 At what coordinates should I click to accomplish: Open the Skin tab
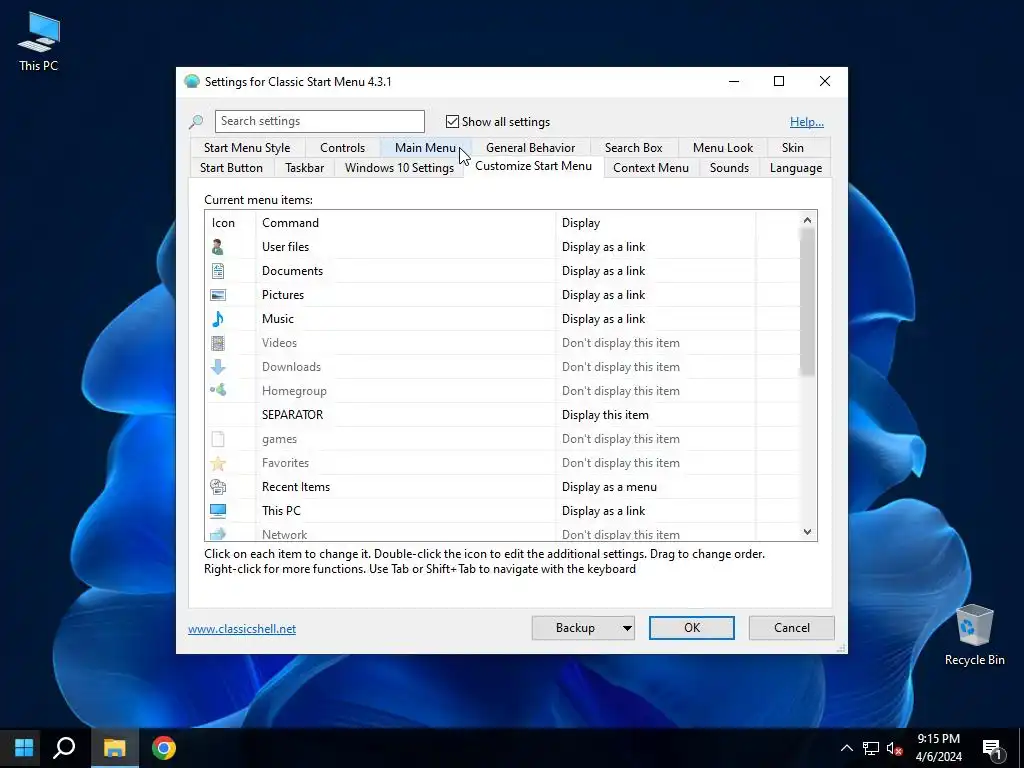click(x=793, y=148)
